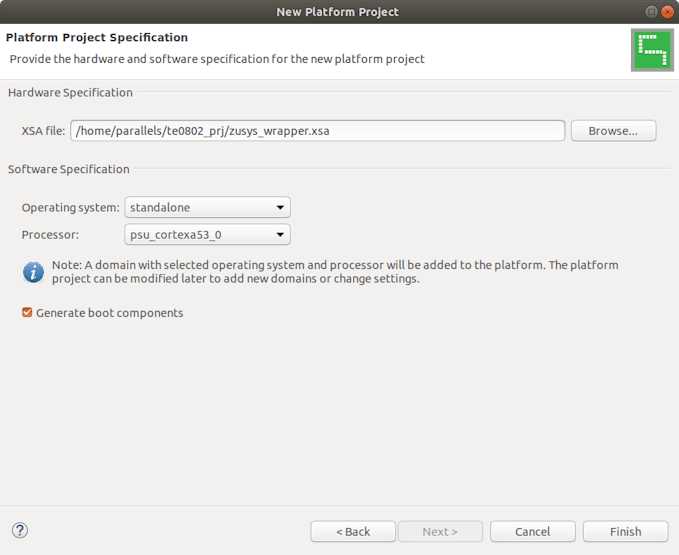Screen dimensions: 679x555
Task: Click the blue info note icon
Action: [34, 271]
